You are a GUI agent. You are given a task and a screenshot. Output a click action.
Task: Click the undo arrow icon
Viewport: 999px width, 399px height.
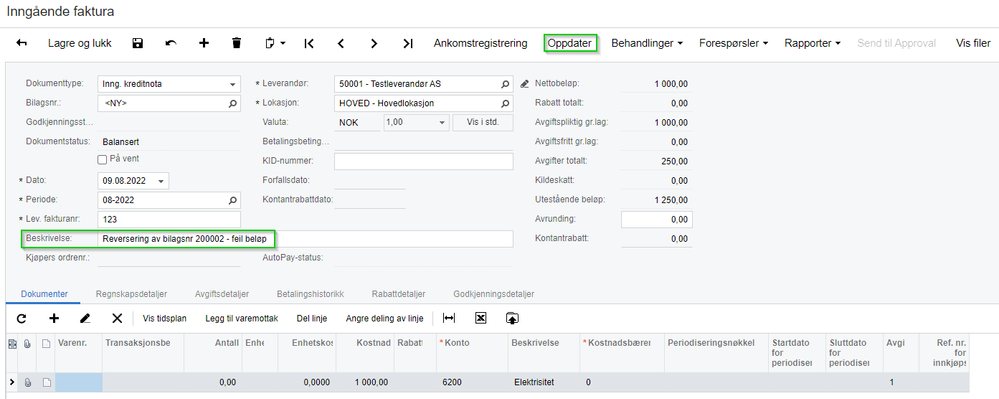coord(171,43)
